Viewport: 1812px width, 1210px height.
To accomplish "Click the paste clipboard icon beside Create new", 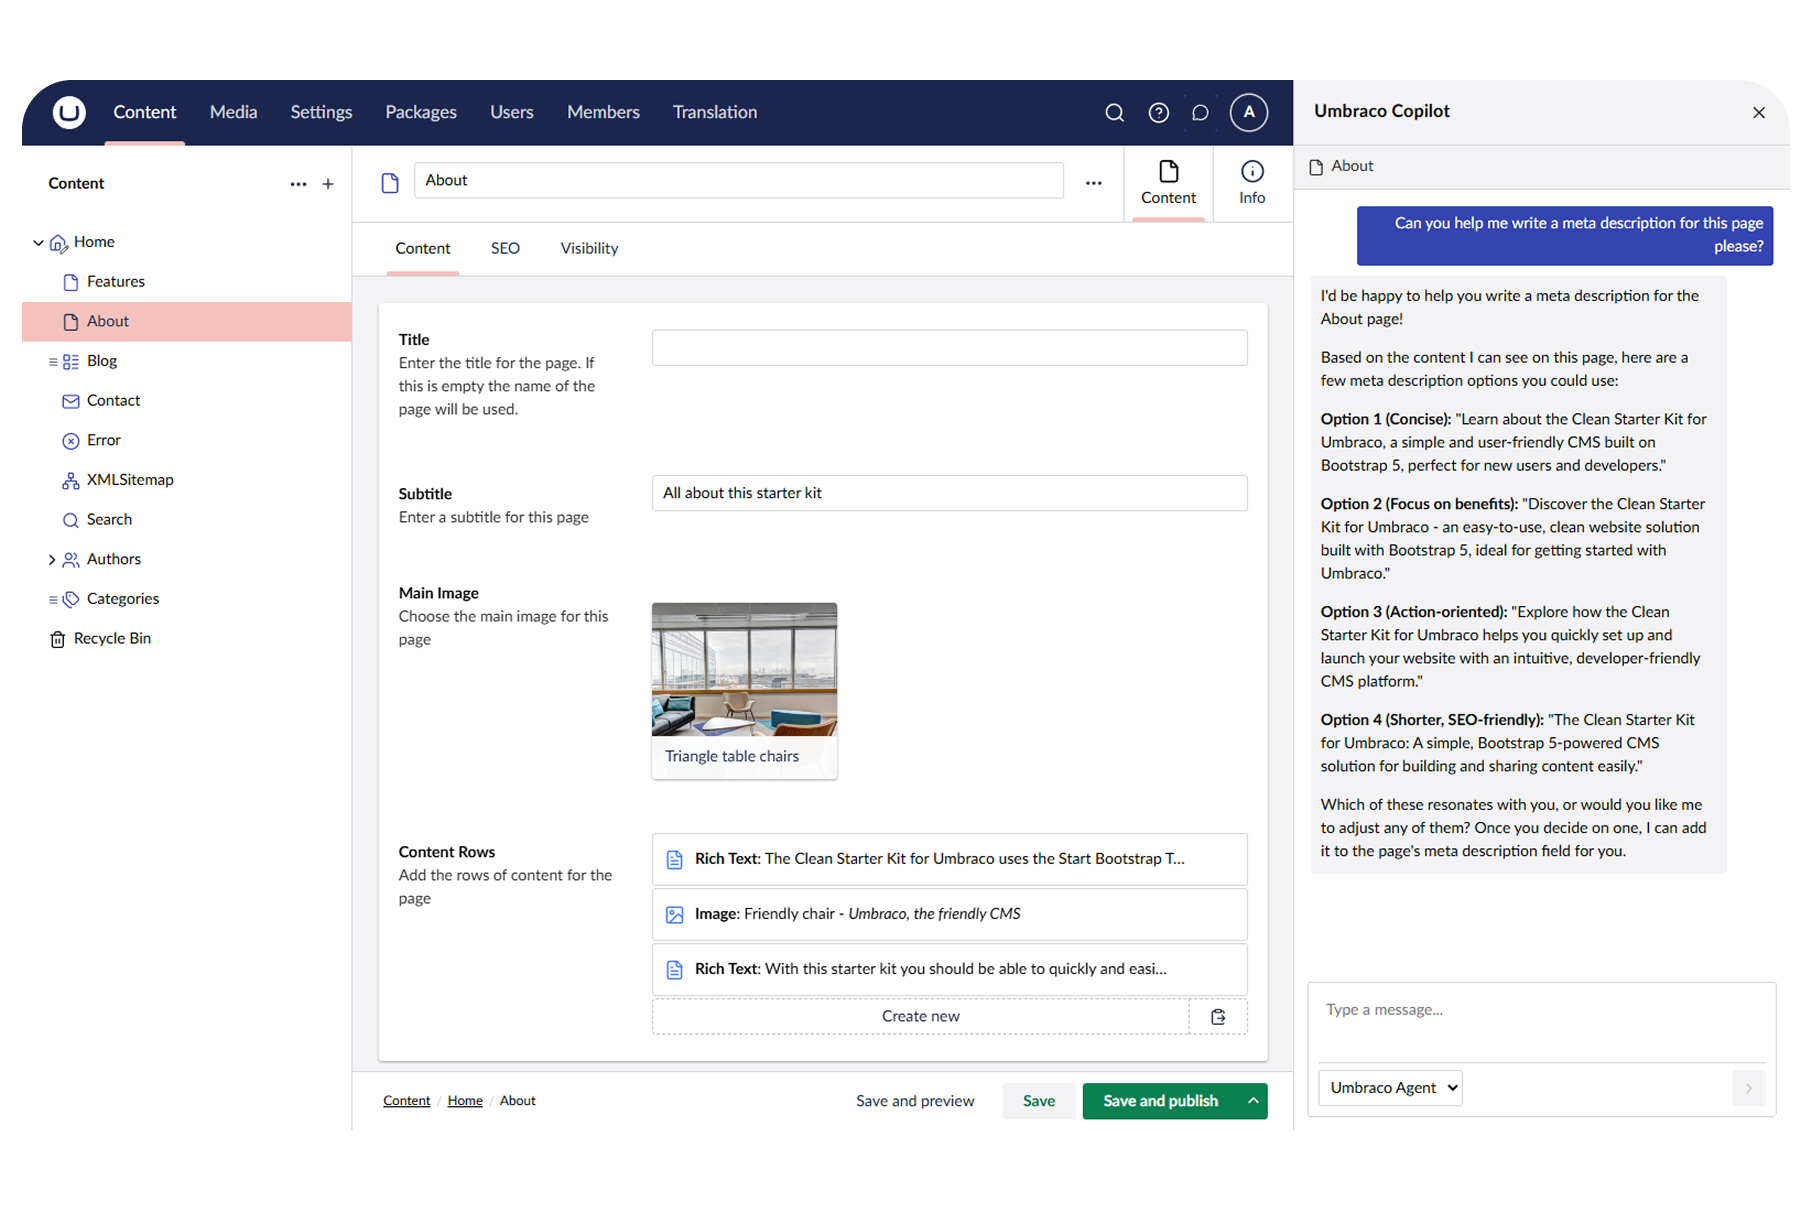I will [x=1218, y=1017].
